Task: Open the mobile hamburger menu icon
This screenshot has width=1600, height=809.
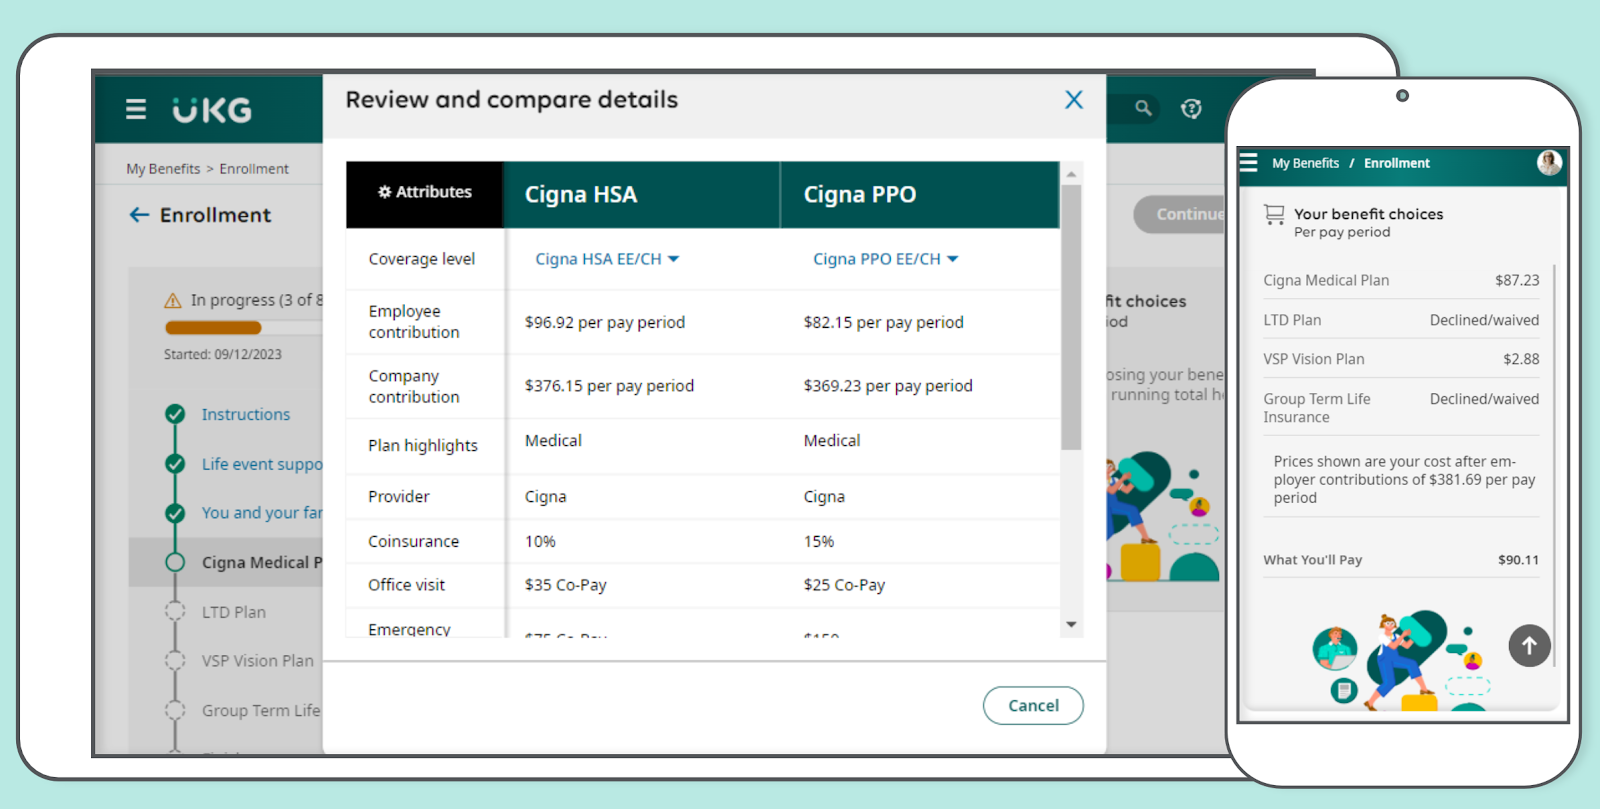Action: 1248,162
